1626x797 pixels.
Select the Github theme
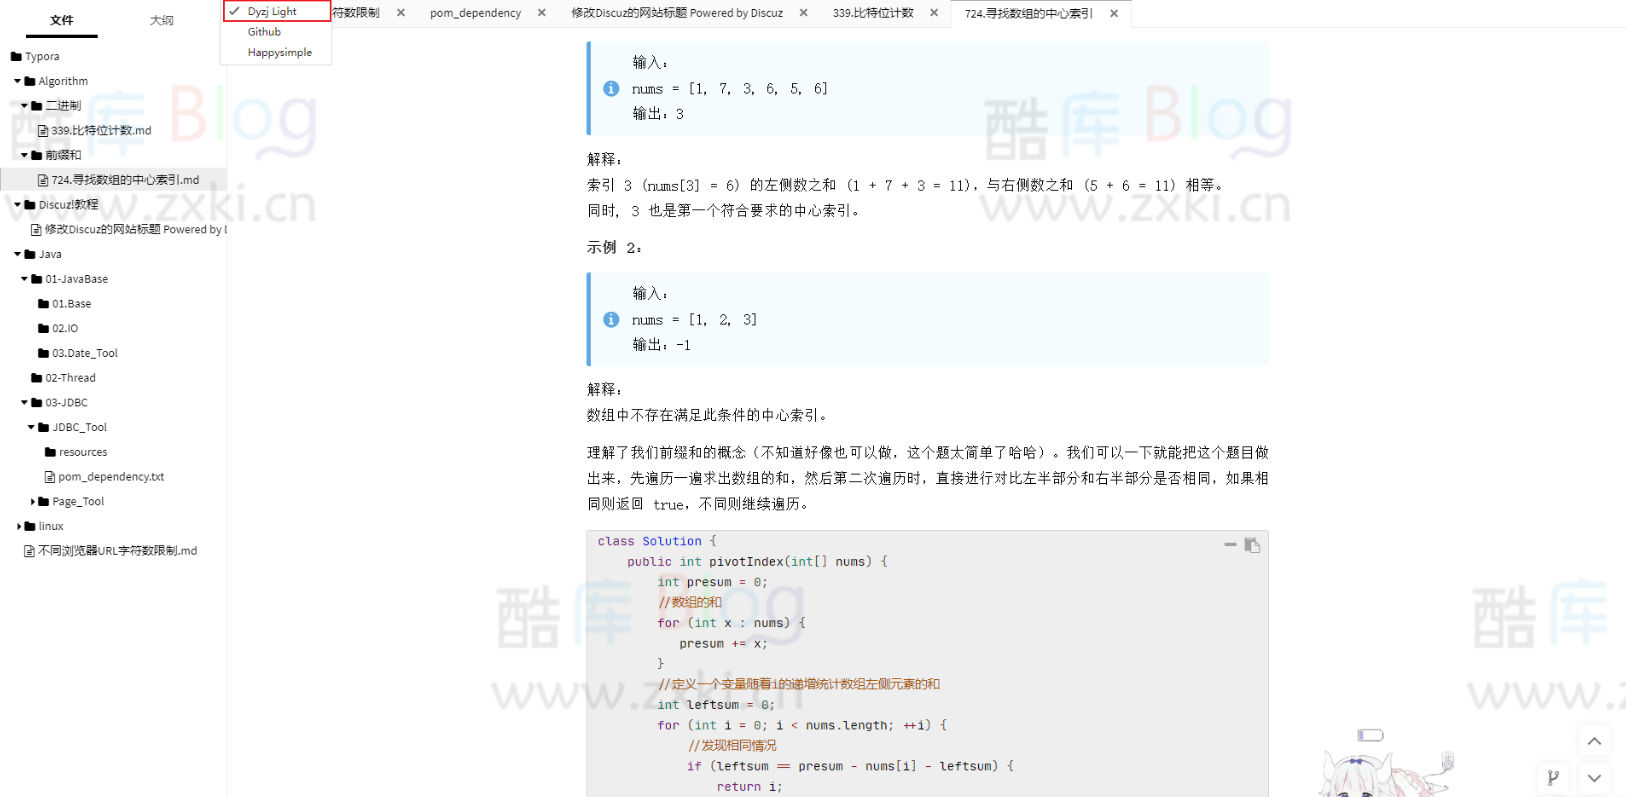[x=276, y=32]
